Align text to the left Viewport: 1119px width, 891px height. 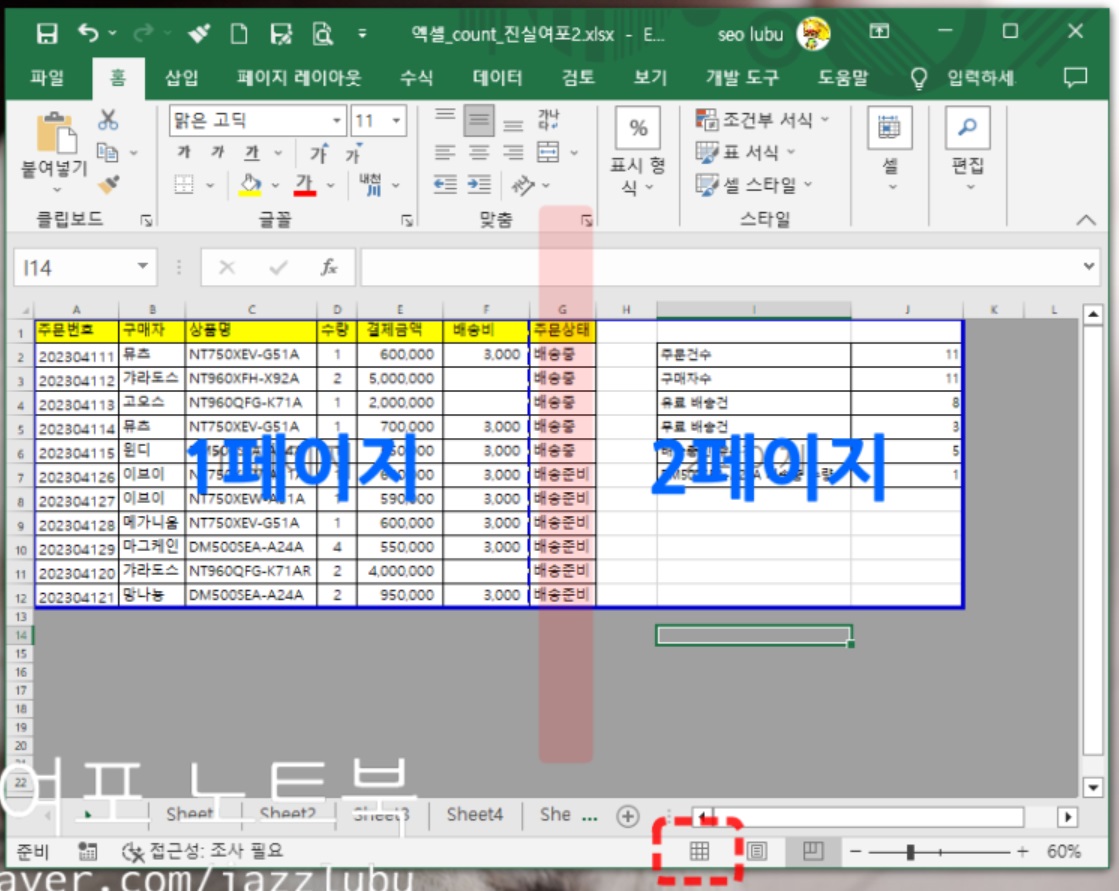[x=445, y=152]
